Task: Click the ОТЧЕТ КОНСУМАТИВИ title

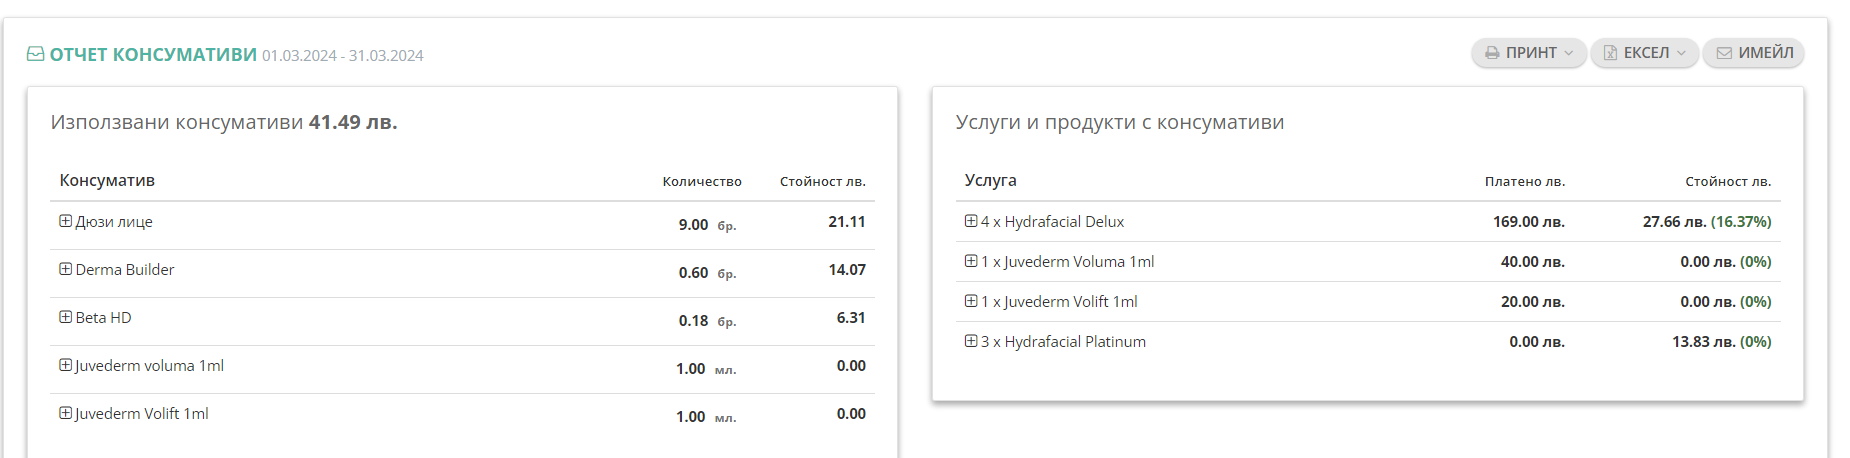Action: 153,55
